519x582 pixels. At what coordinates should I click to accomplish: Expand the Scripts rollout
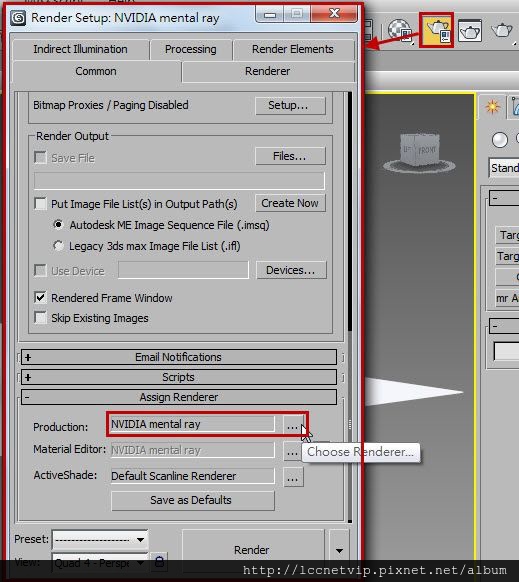(x=179, y=377)
